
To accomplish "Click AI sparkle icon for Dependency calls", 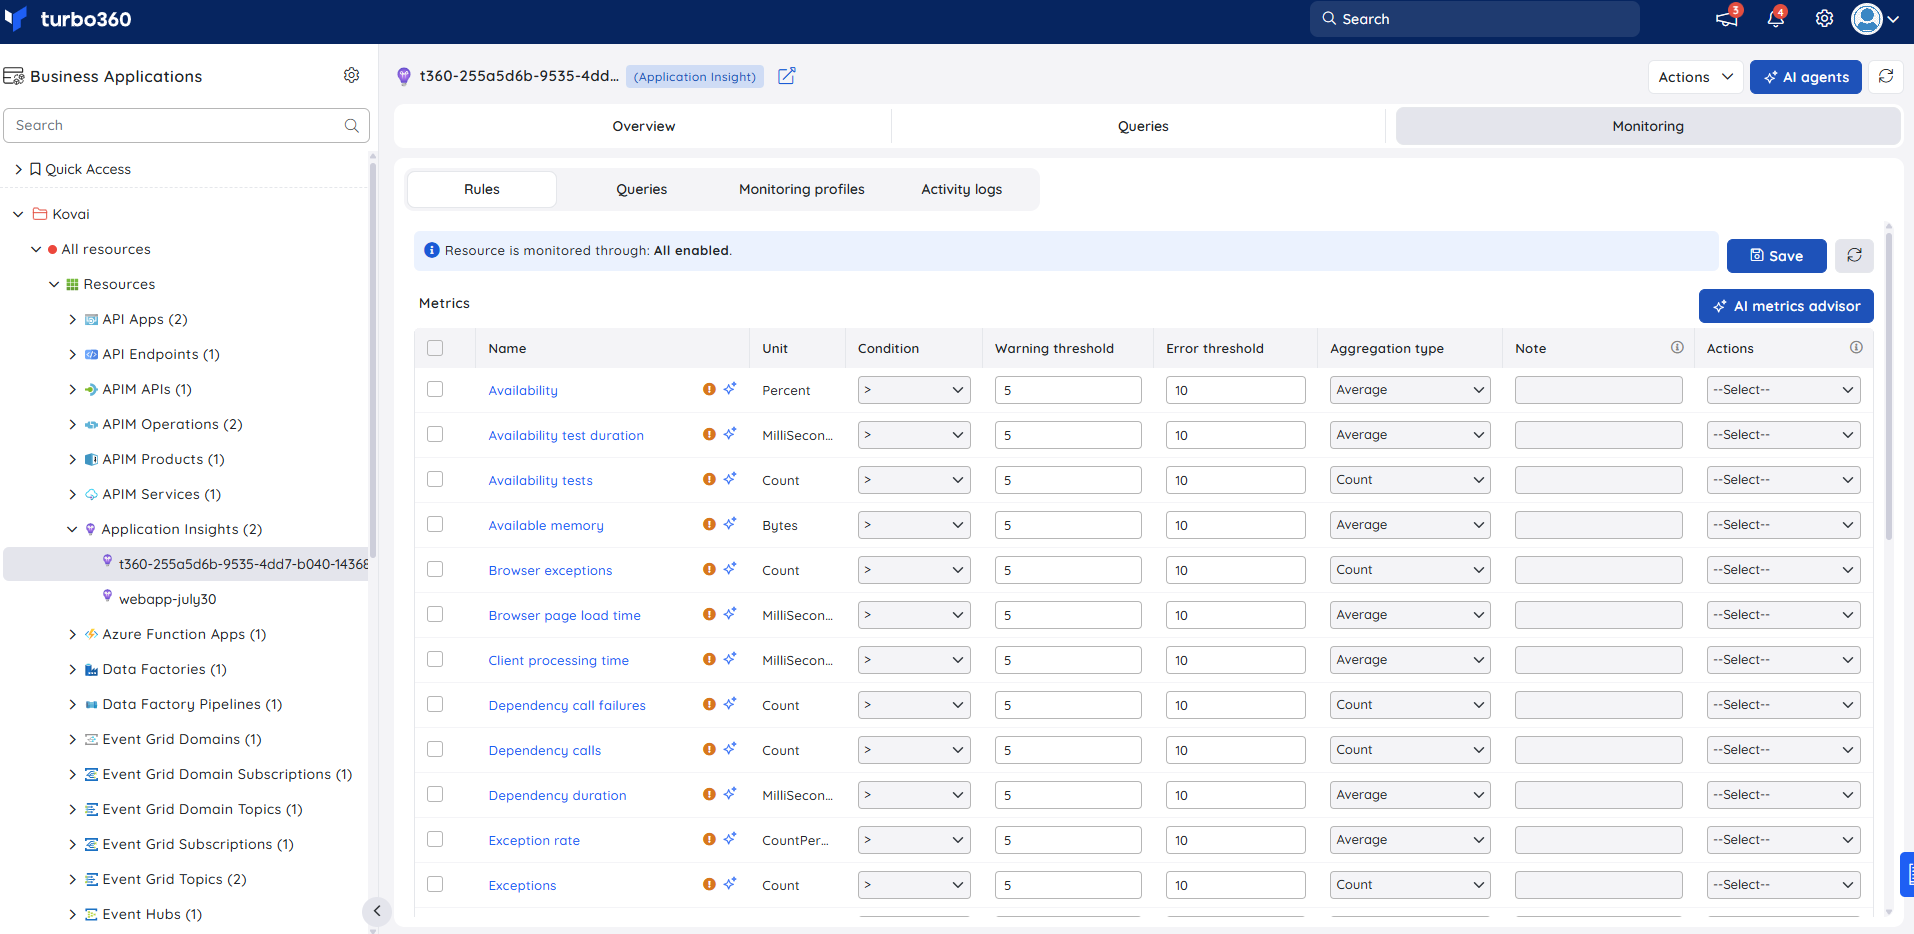I will pos(730,748).
